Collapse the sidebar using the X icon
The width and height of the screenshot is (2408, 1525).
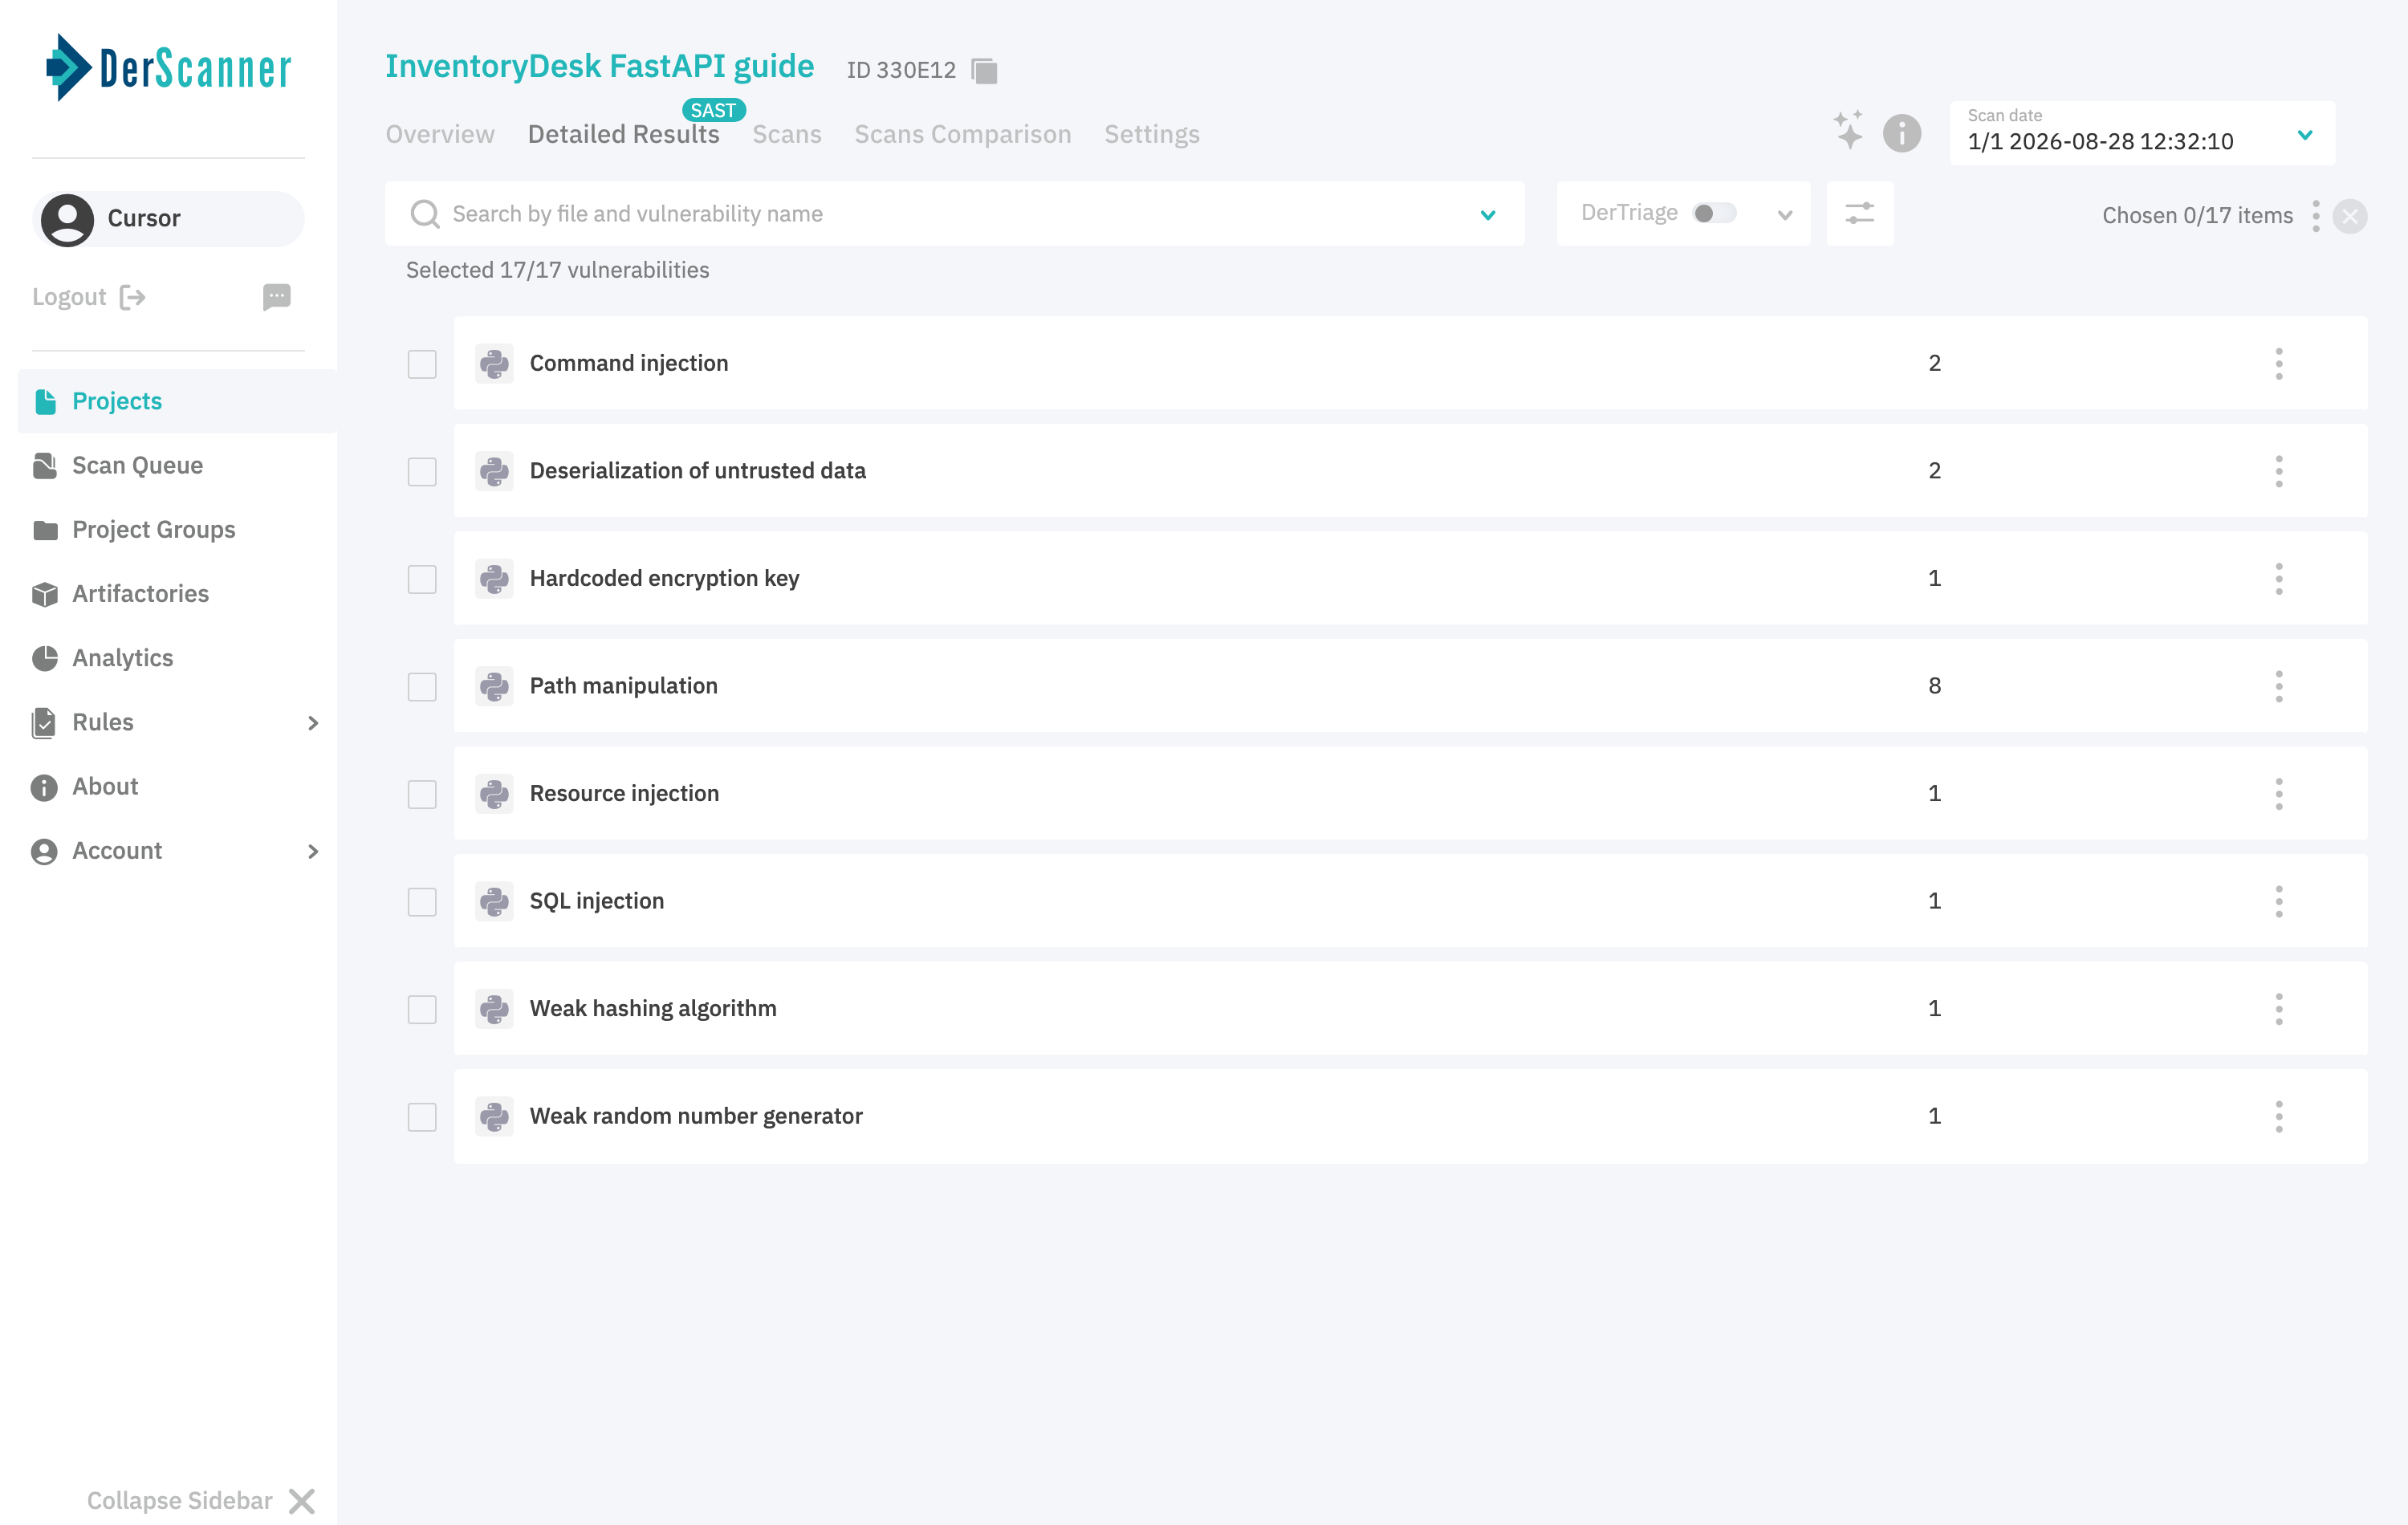click(x=302, y=1500)
